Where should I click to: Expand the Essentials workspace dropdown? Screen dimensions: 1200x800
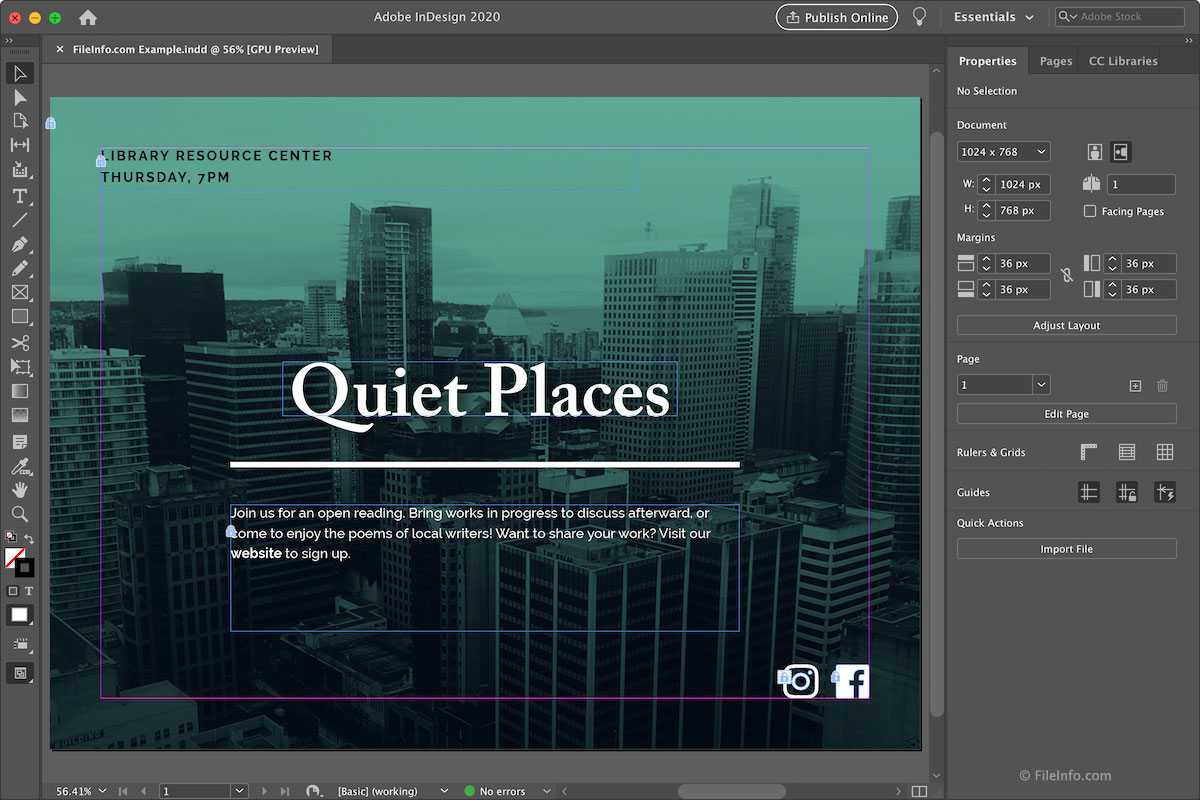(x=993, y=17)
